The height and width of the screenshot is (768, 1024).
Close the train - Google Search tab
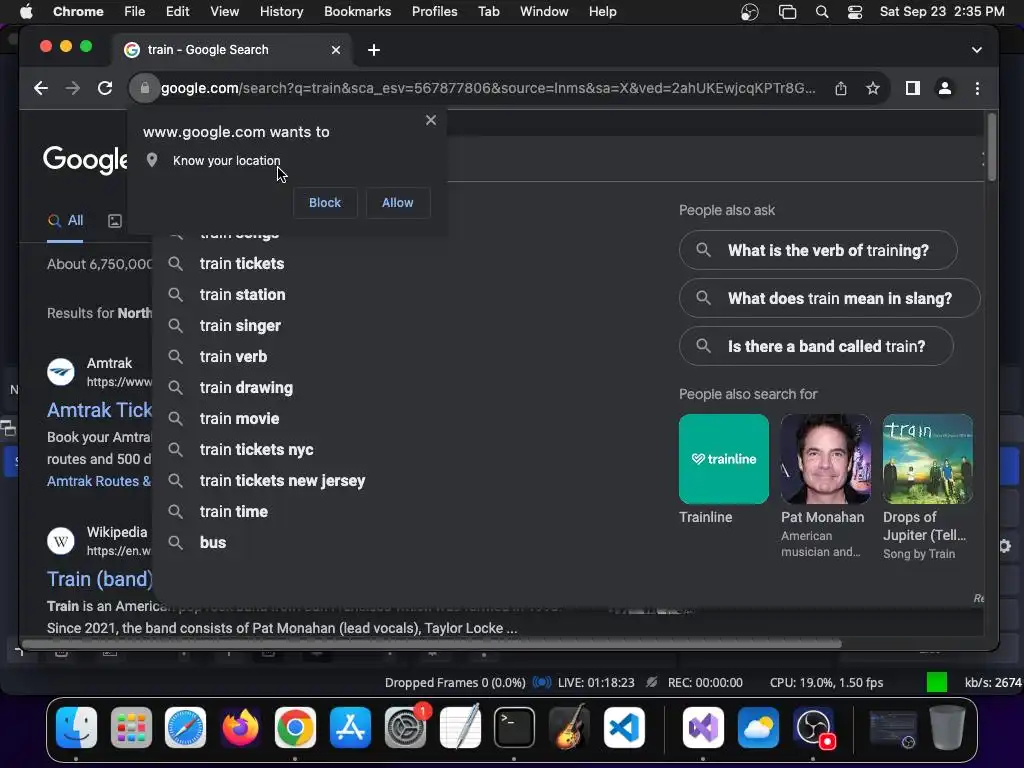click(336, 50)
